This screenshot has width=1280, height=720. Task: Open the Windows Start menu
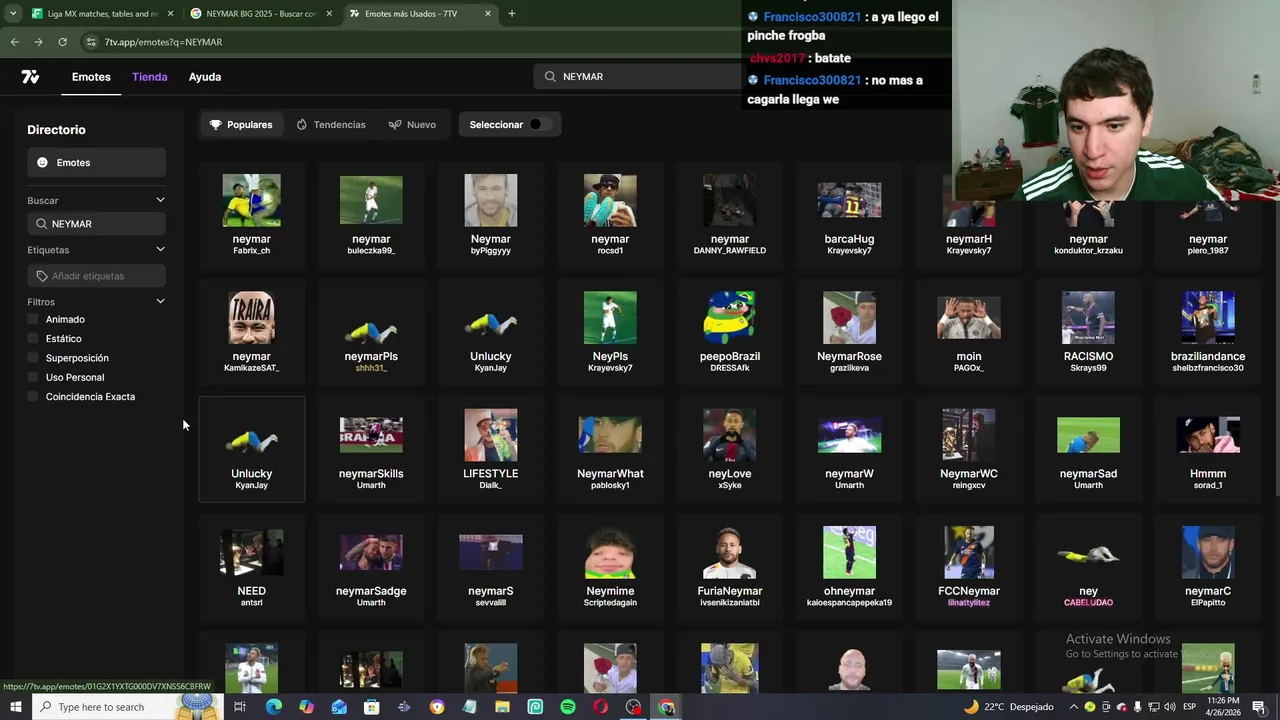(15, 707)
